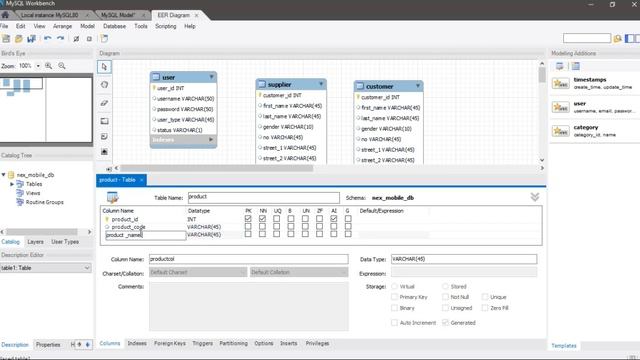Select the pointer selection tool
640x360 pixels.
point(104,67)
